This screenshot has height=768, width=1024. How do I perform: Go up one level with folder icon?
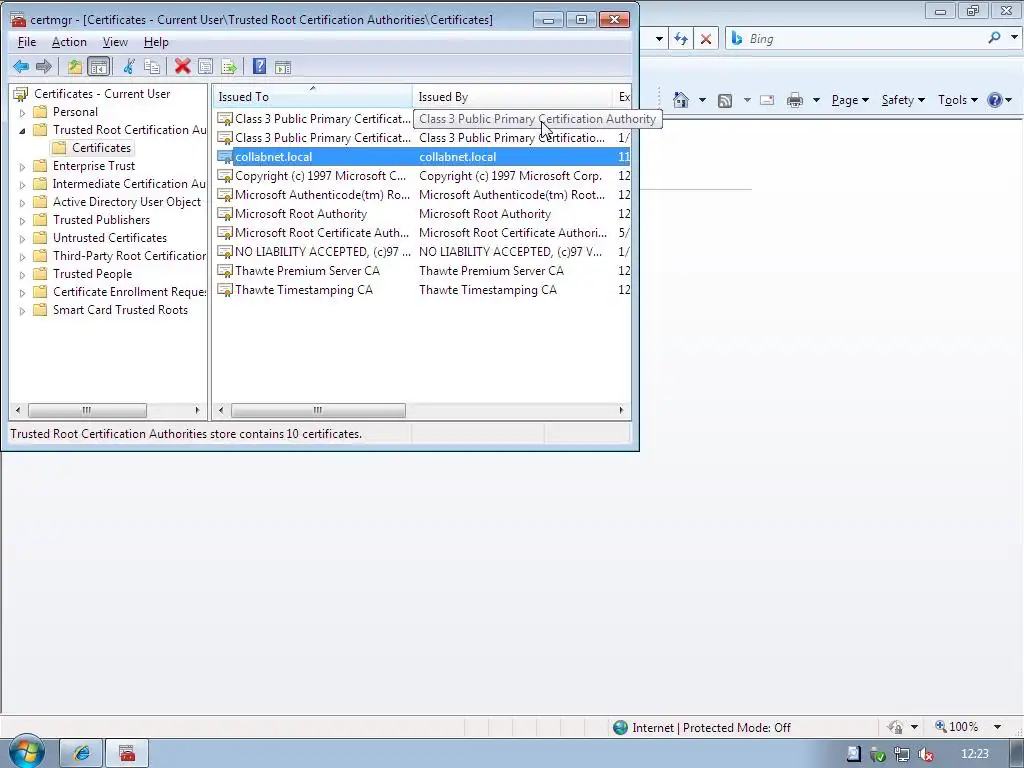[74, 67]
